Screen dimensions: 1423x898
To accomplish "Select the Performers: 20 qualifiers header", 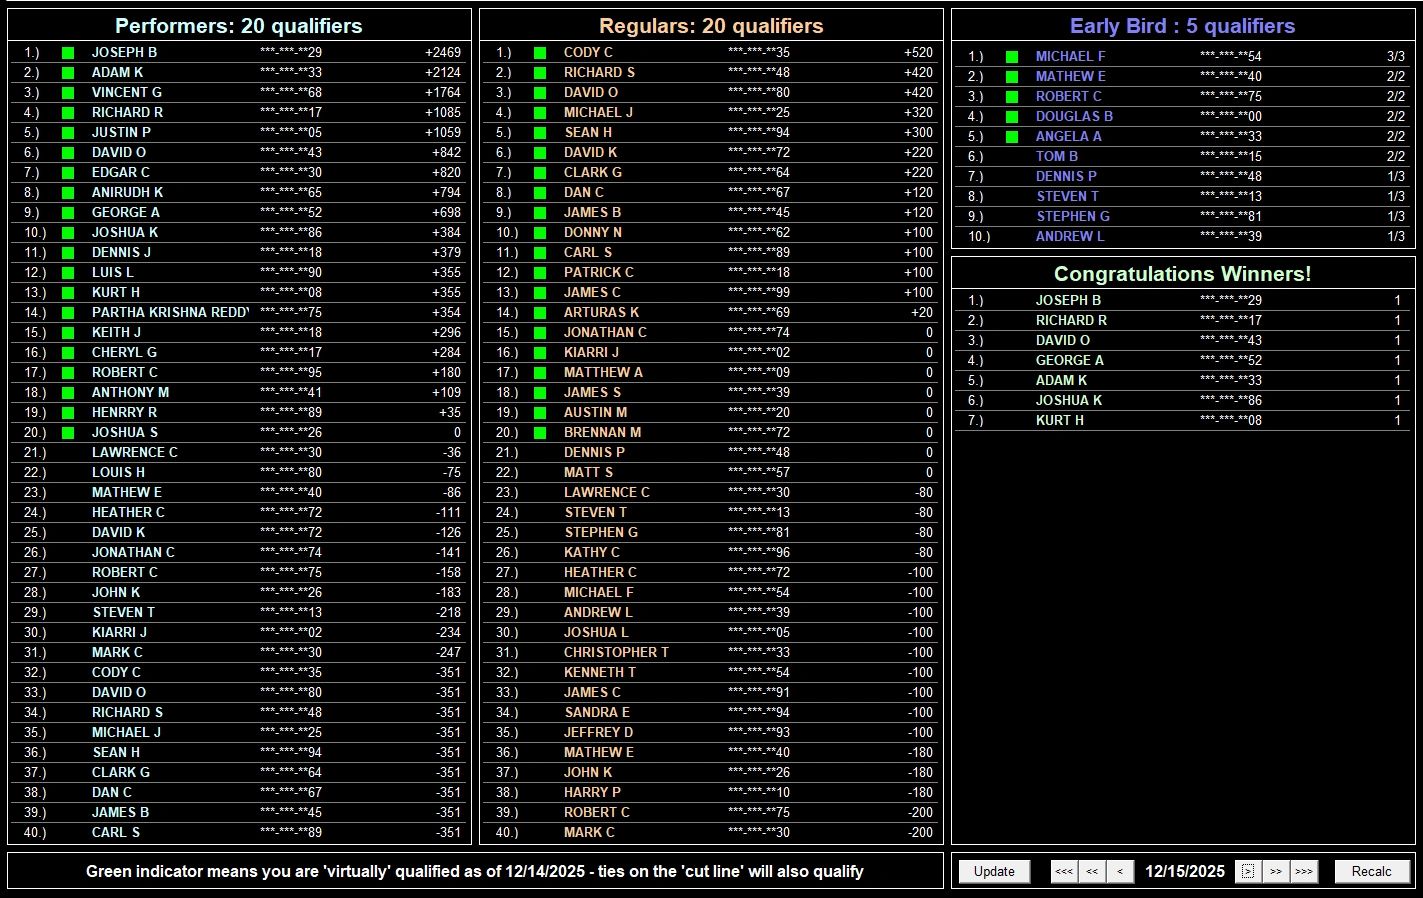I will pyautogui.click(x=239, y=26).
